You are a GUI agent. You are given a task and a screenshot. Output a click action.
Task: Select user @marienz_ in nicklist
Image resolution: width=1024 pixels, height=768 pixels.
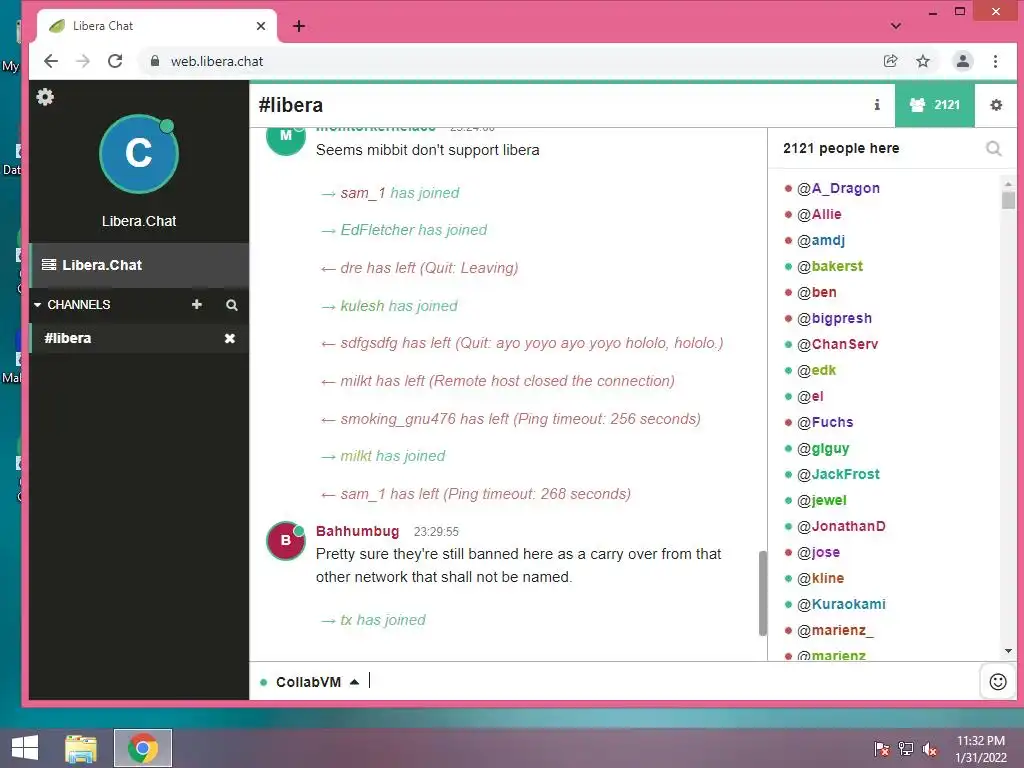click(835, 630)
